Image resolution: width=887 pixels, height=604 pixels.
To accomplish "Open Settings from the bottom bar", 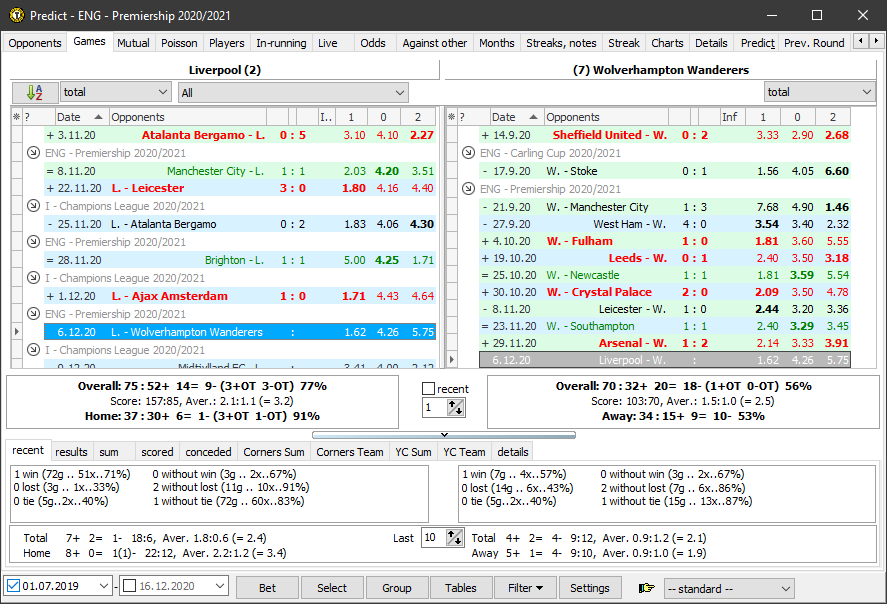I will coord(589,588).
